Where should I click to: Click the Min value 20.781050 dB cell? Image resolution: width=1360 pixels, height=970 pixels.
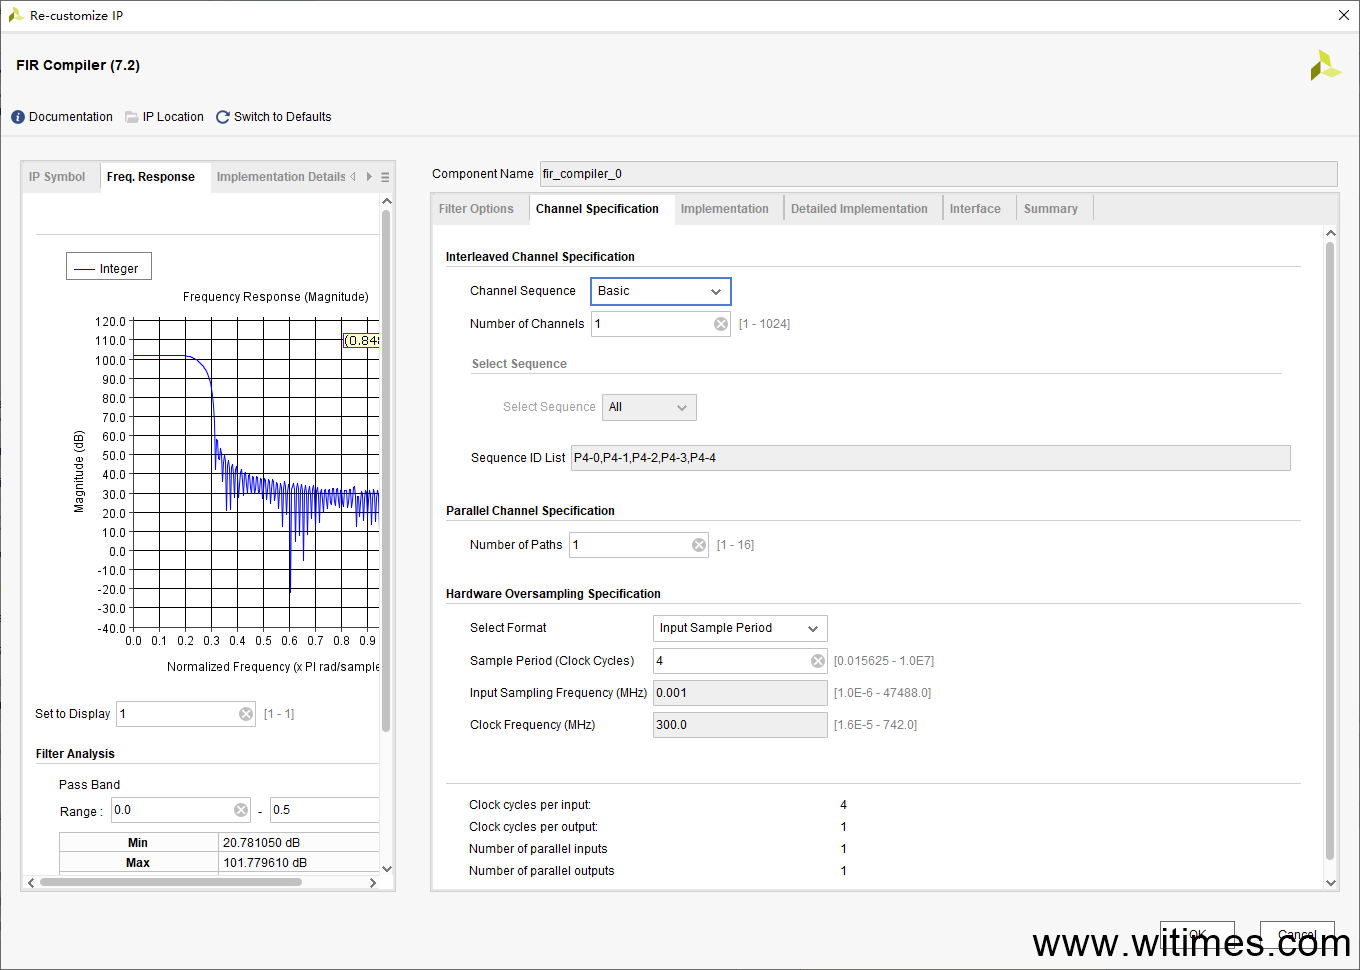point(299,843)
